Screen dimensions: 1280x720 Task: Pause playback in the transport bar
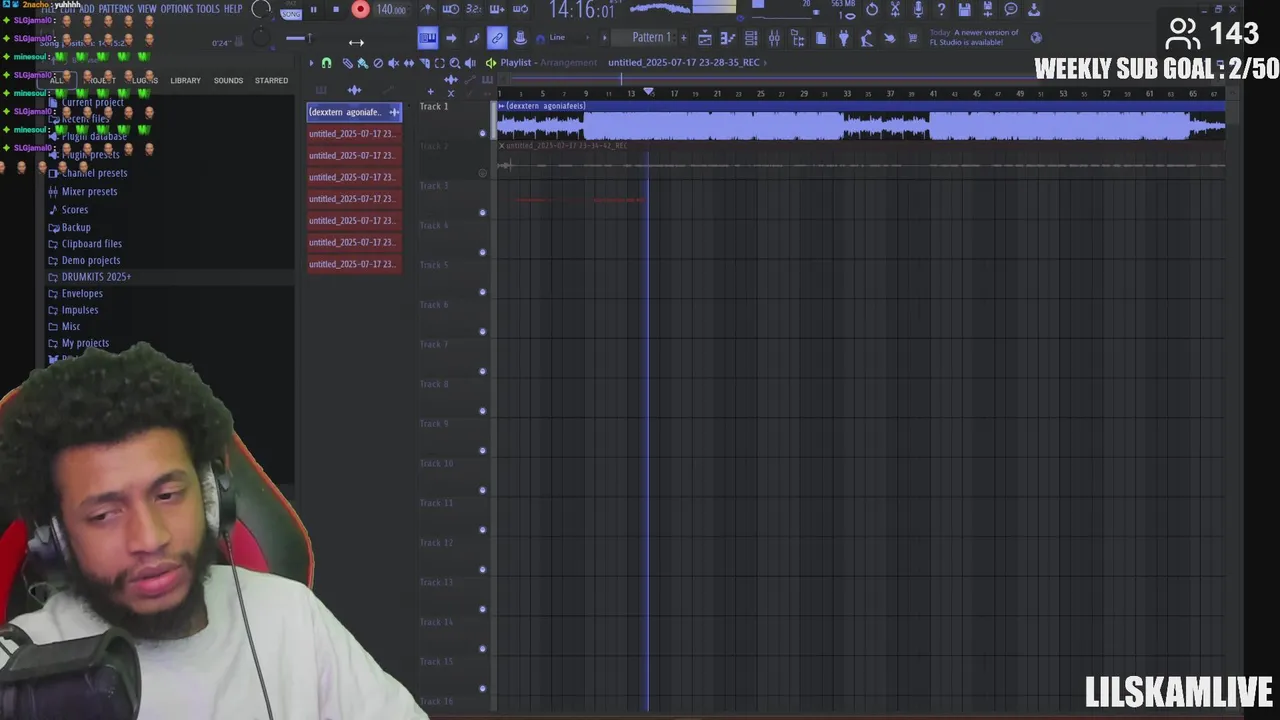pyautogui.click(x=313, y=9)
